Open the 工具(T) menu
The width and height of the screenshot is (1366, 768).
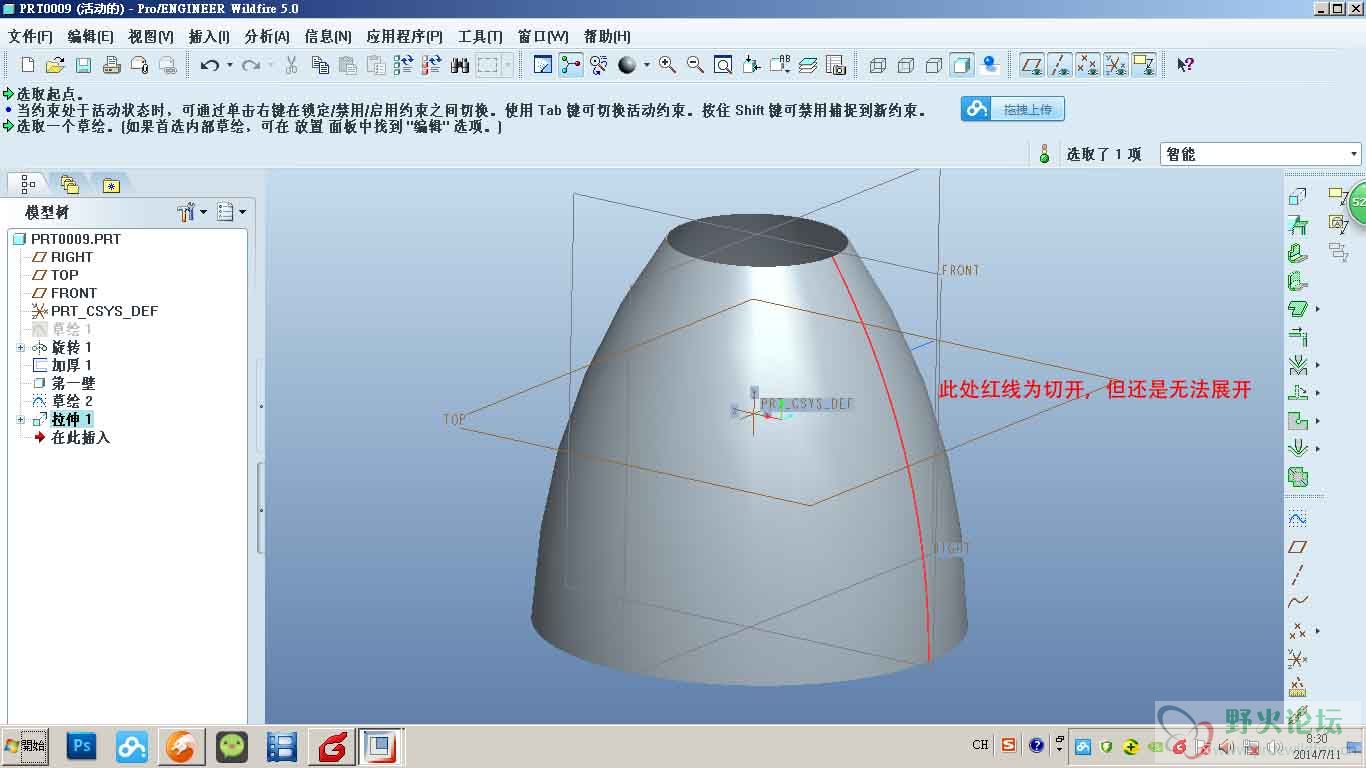(480, 36)
